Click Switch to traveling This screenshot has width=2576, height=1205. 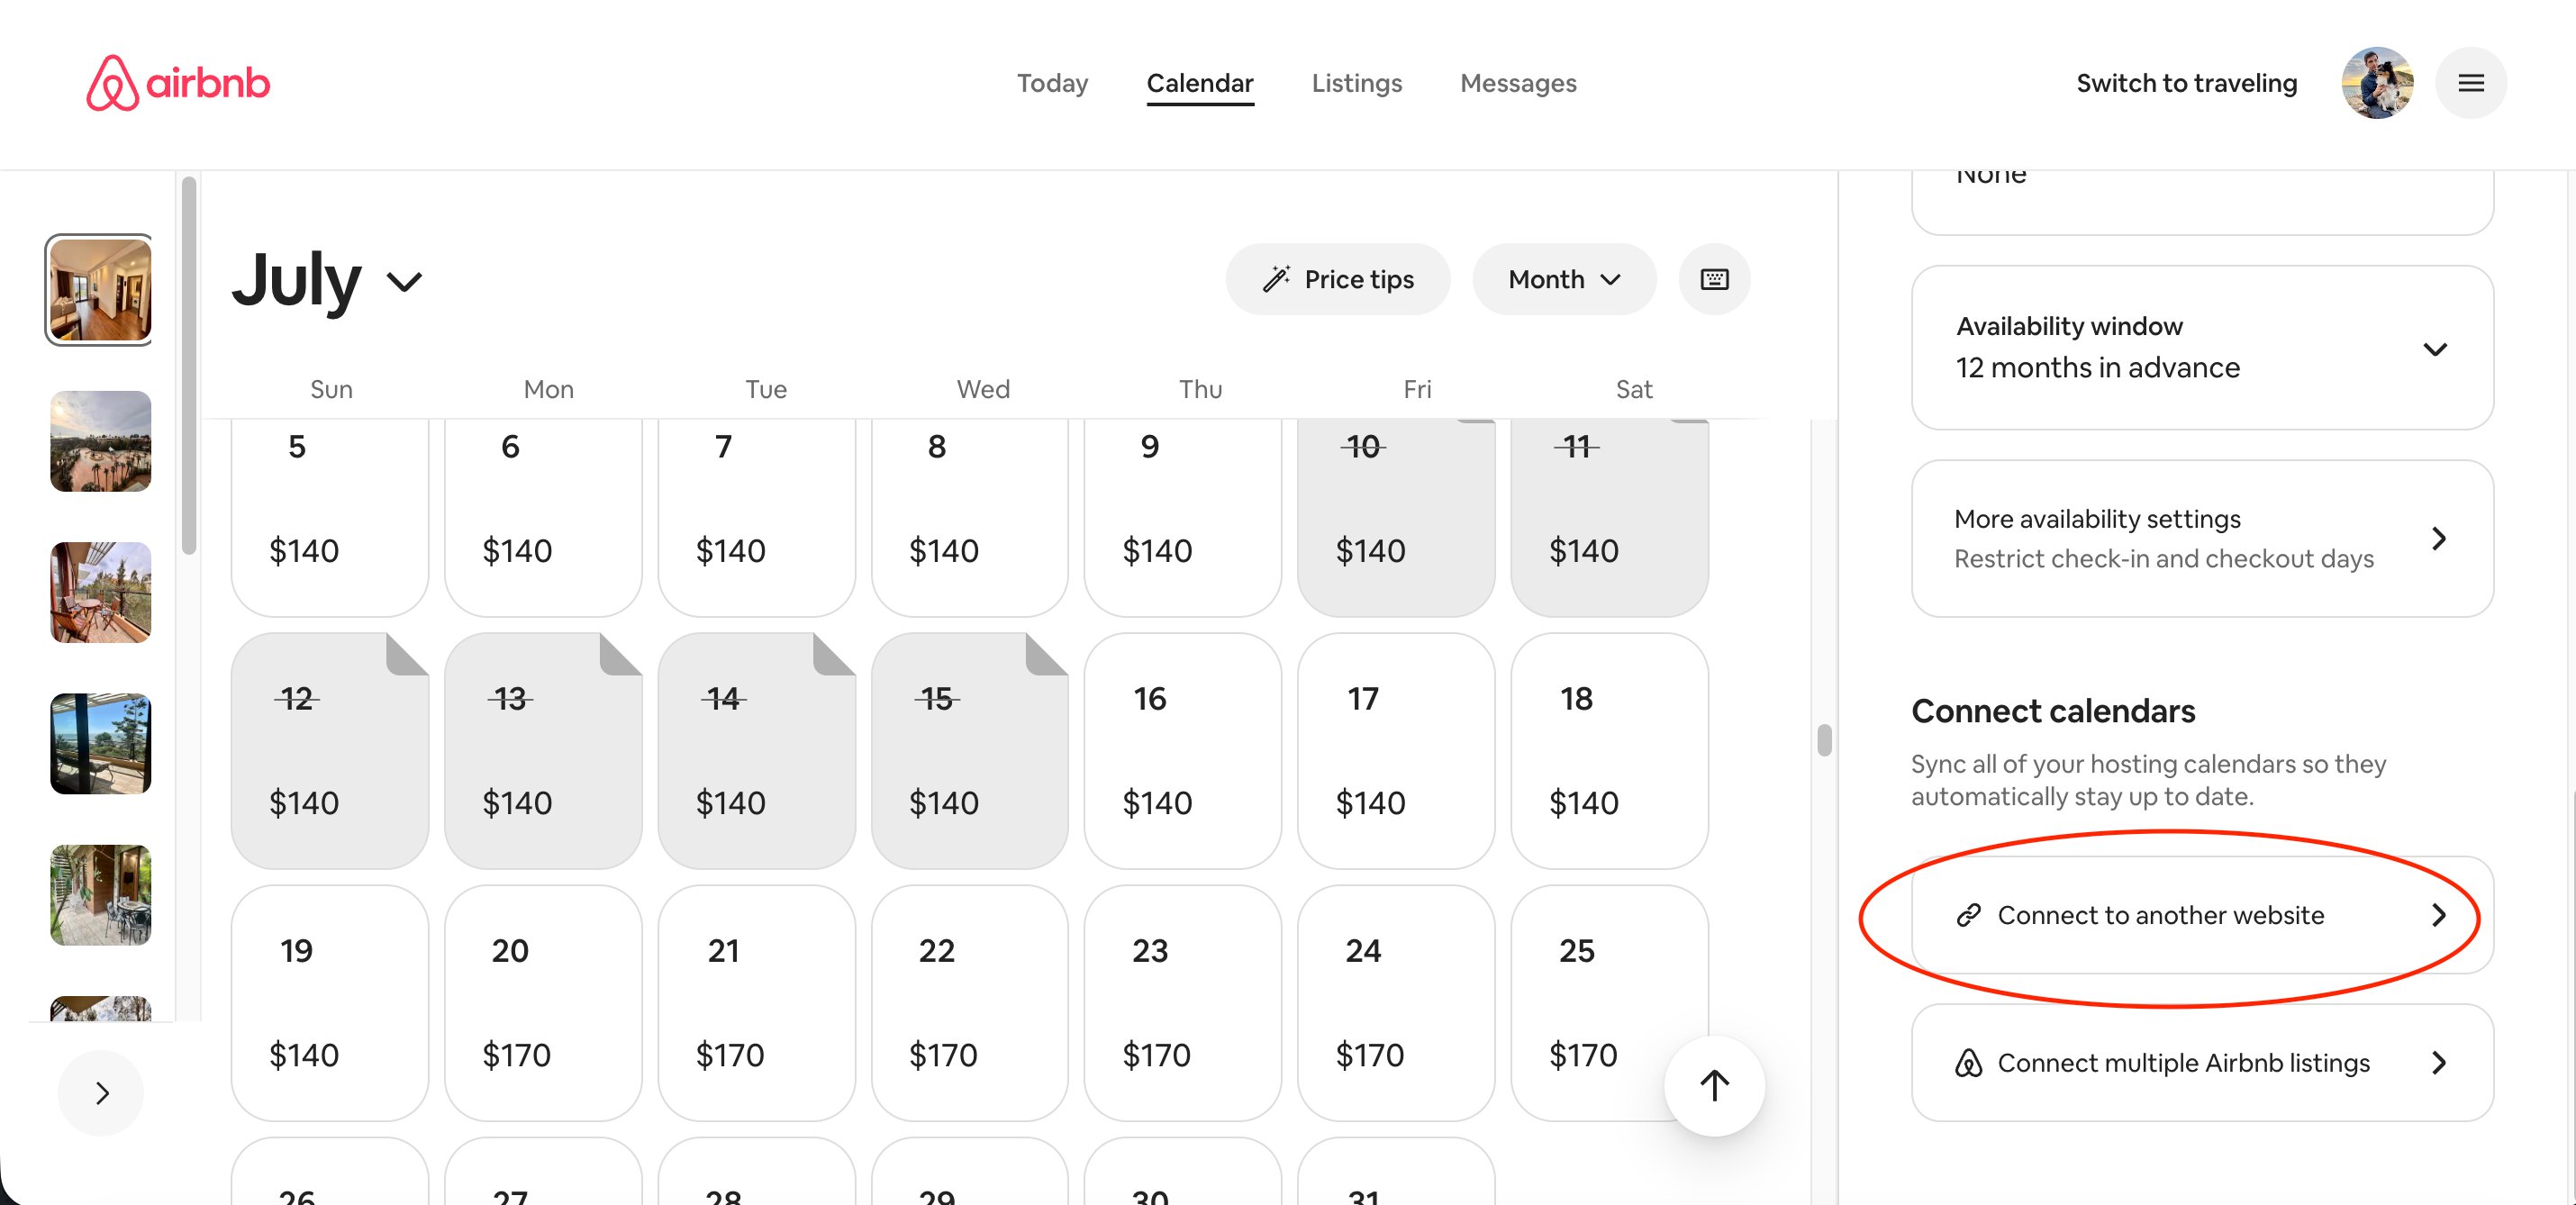coord(2187,83)
